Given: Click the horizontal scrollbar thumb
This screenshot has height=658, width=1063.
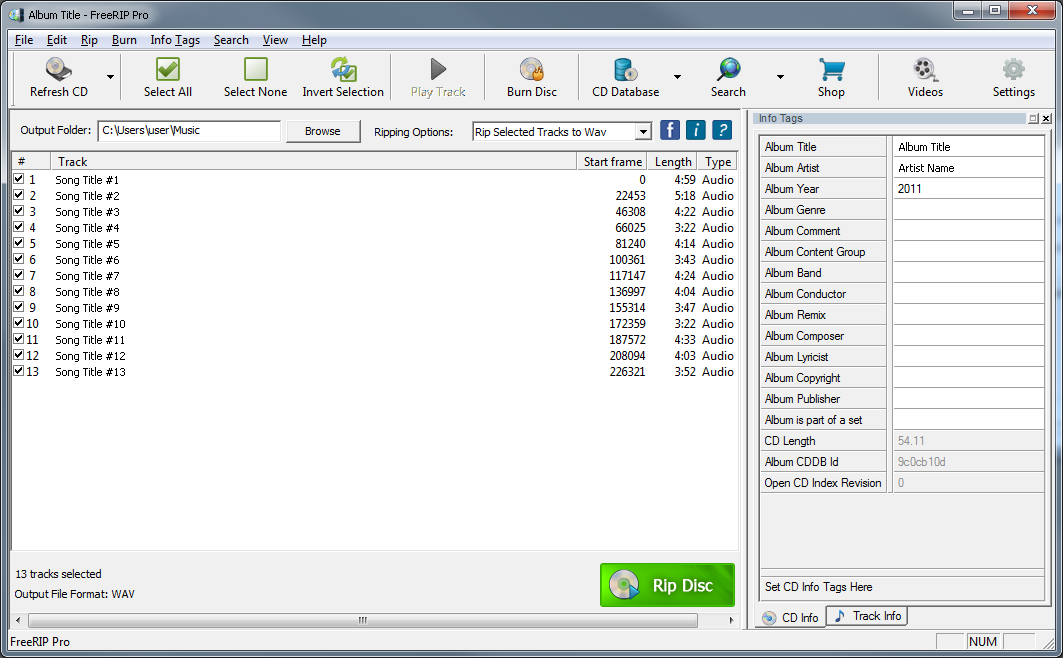Looking at the screenshot, I should click(363, 620).
